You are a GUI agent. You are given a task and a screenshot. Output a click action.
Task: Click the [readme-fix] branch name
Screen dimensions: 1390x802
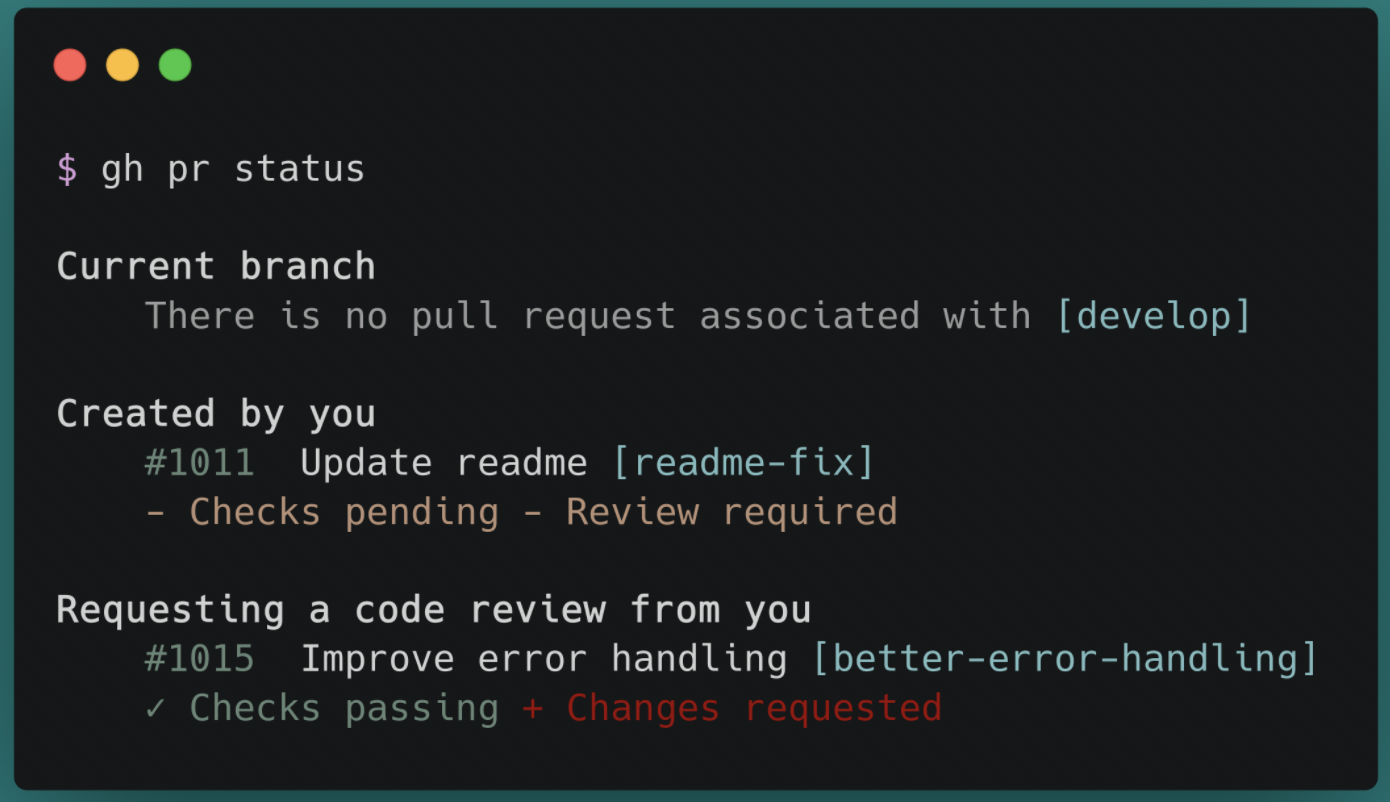pos(744,463)
